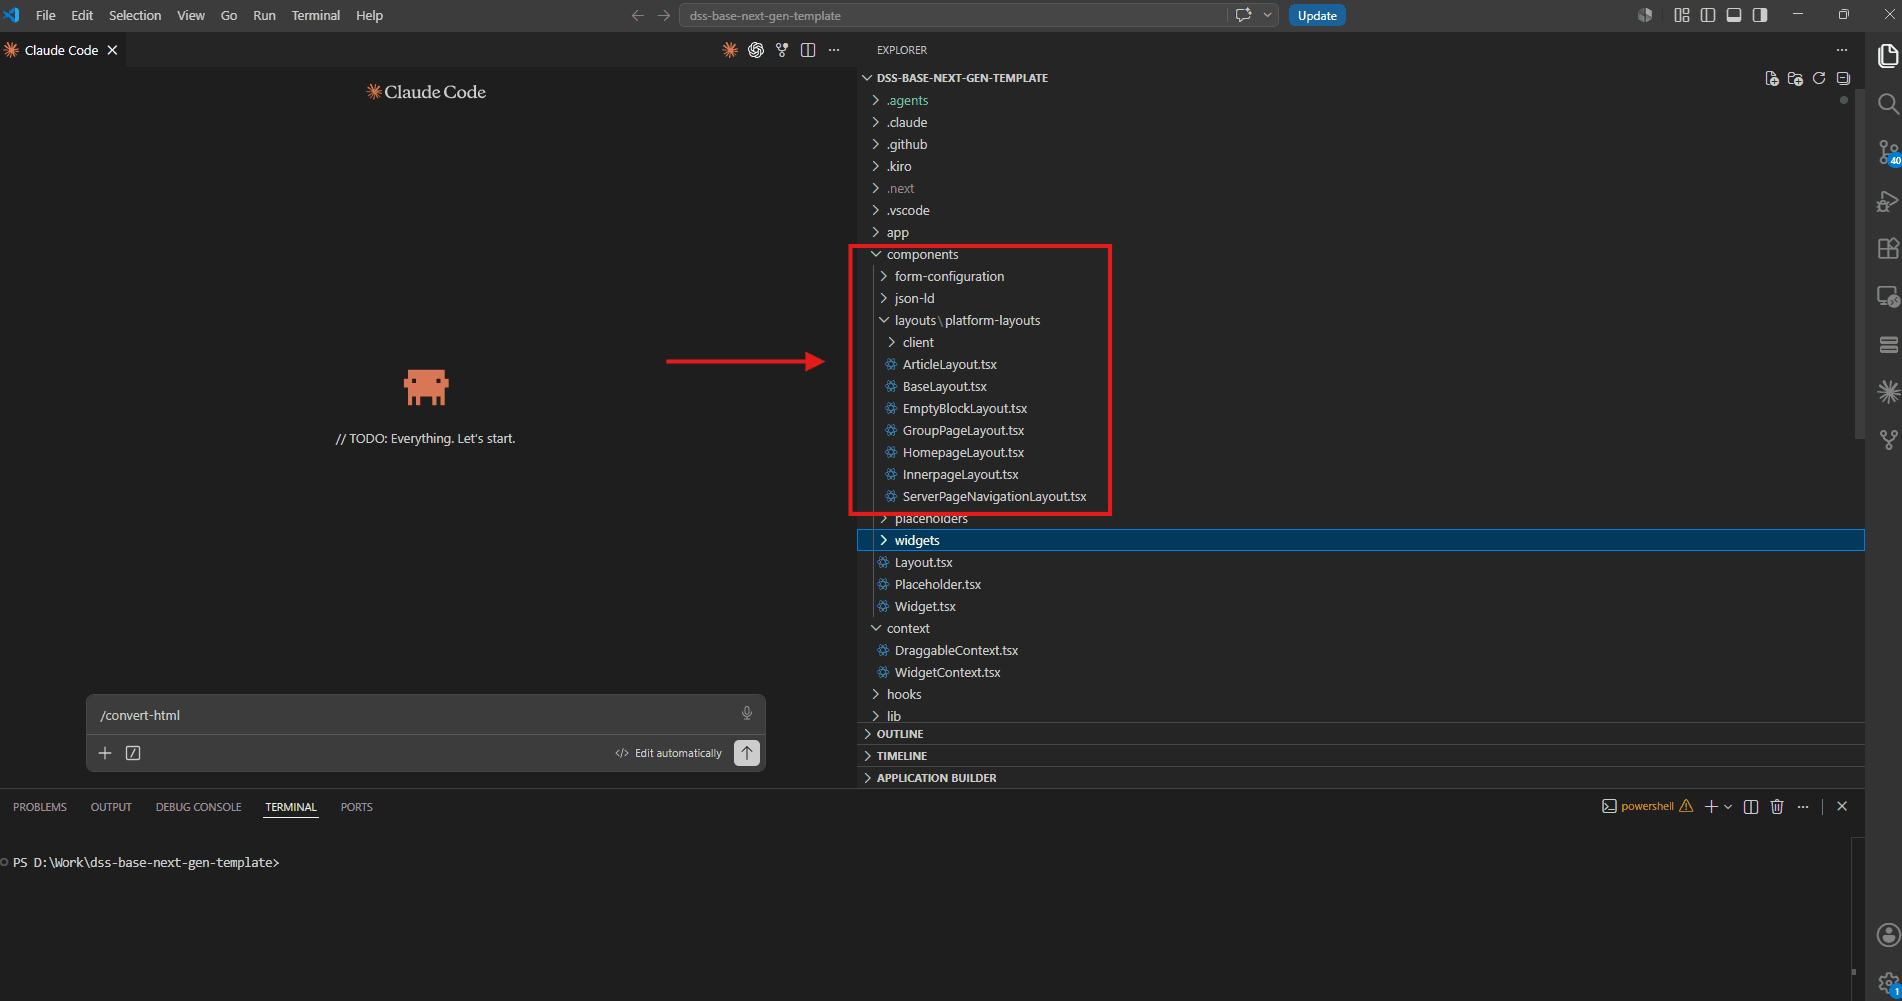Open Source Control view with 40 badge
This screenshot has height=1001, width=1902.
[1888, 152]
